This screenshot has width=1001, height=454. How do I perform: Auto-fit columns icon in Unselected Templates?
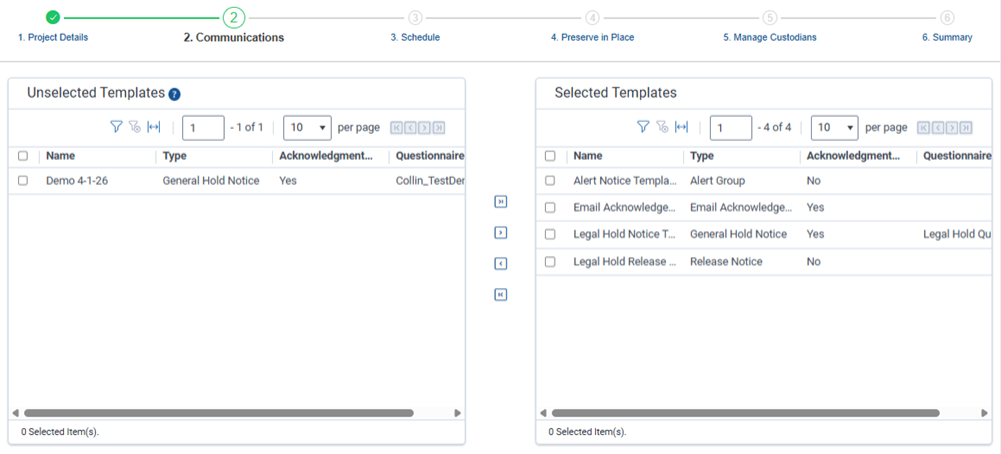point(154,127)
